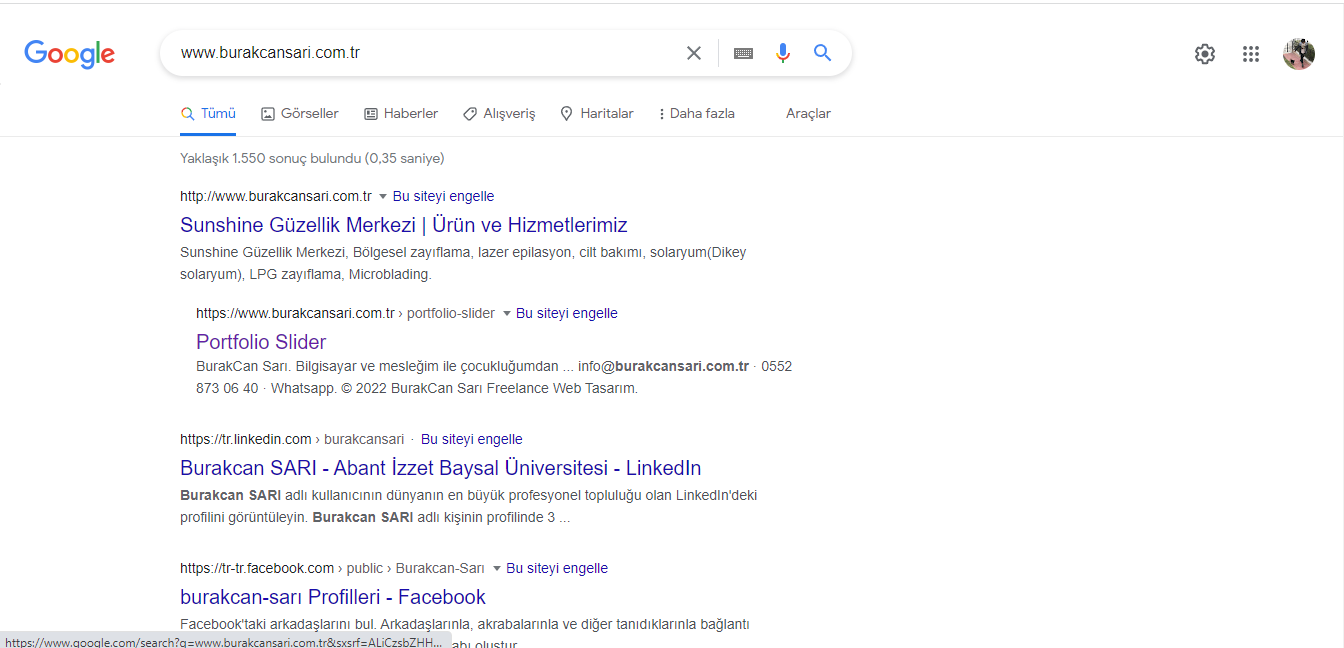Screen dimensions: 1344x648
Task: Open the on-screen keyboard input tool
Action: [743, 53]
